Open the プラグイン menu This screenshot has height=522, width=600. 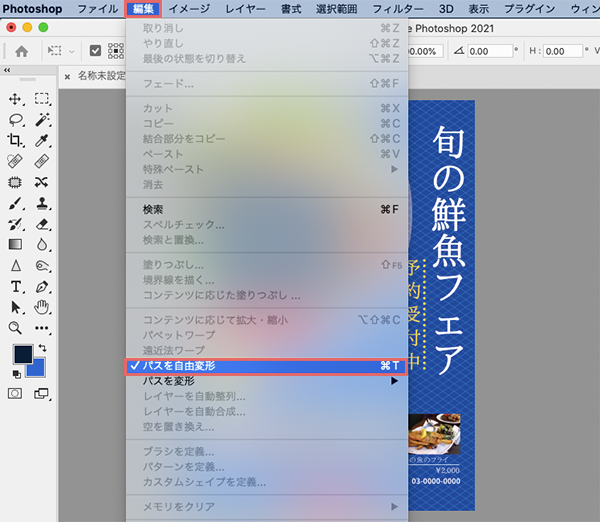coord(530,9)
